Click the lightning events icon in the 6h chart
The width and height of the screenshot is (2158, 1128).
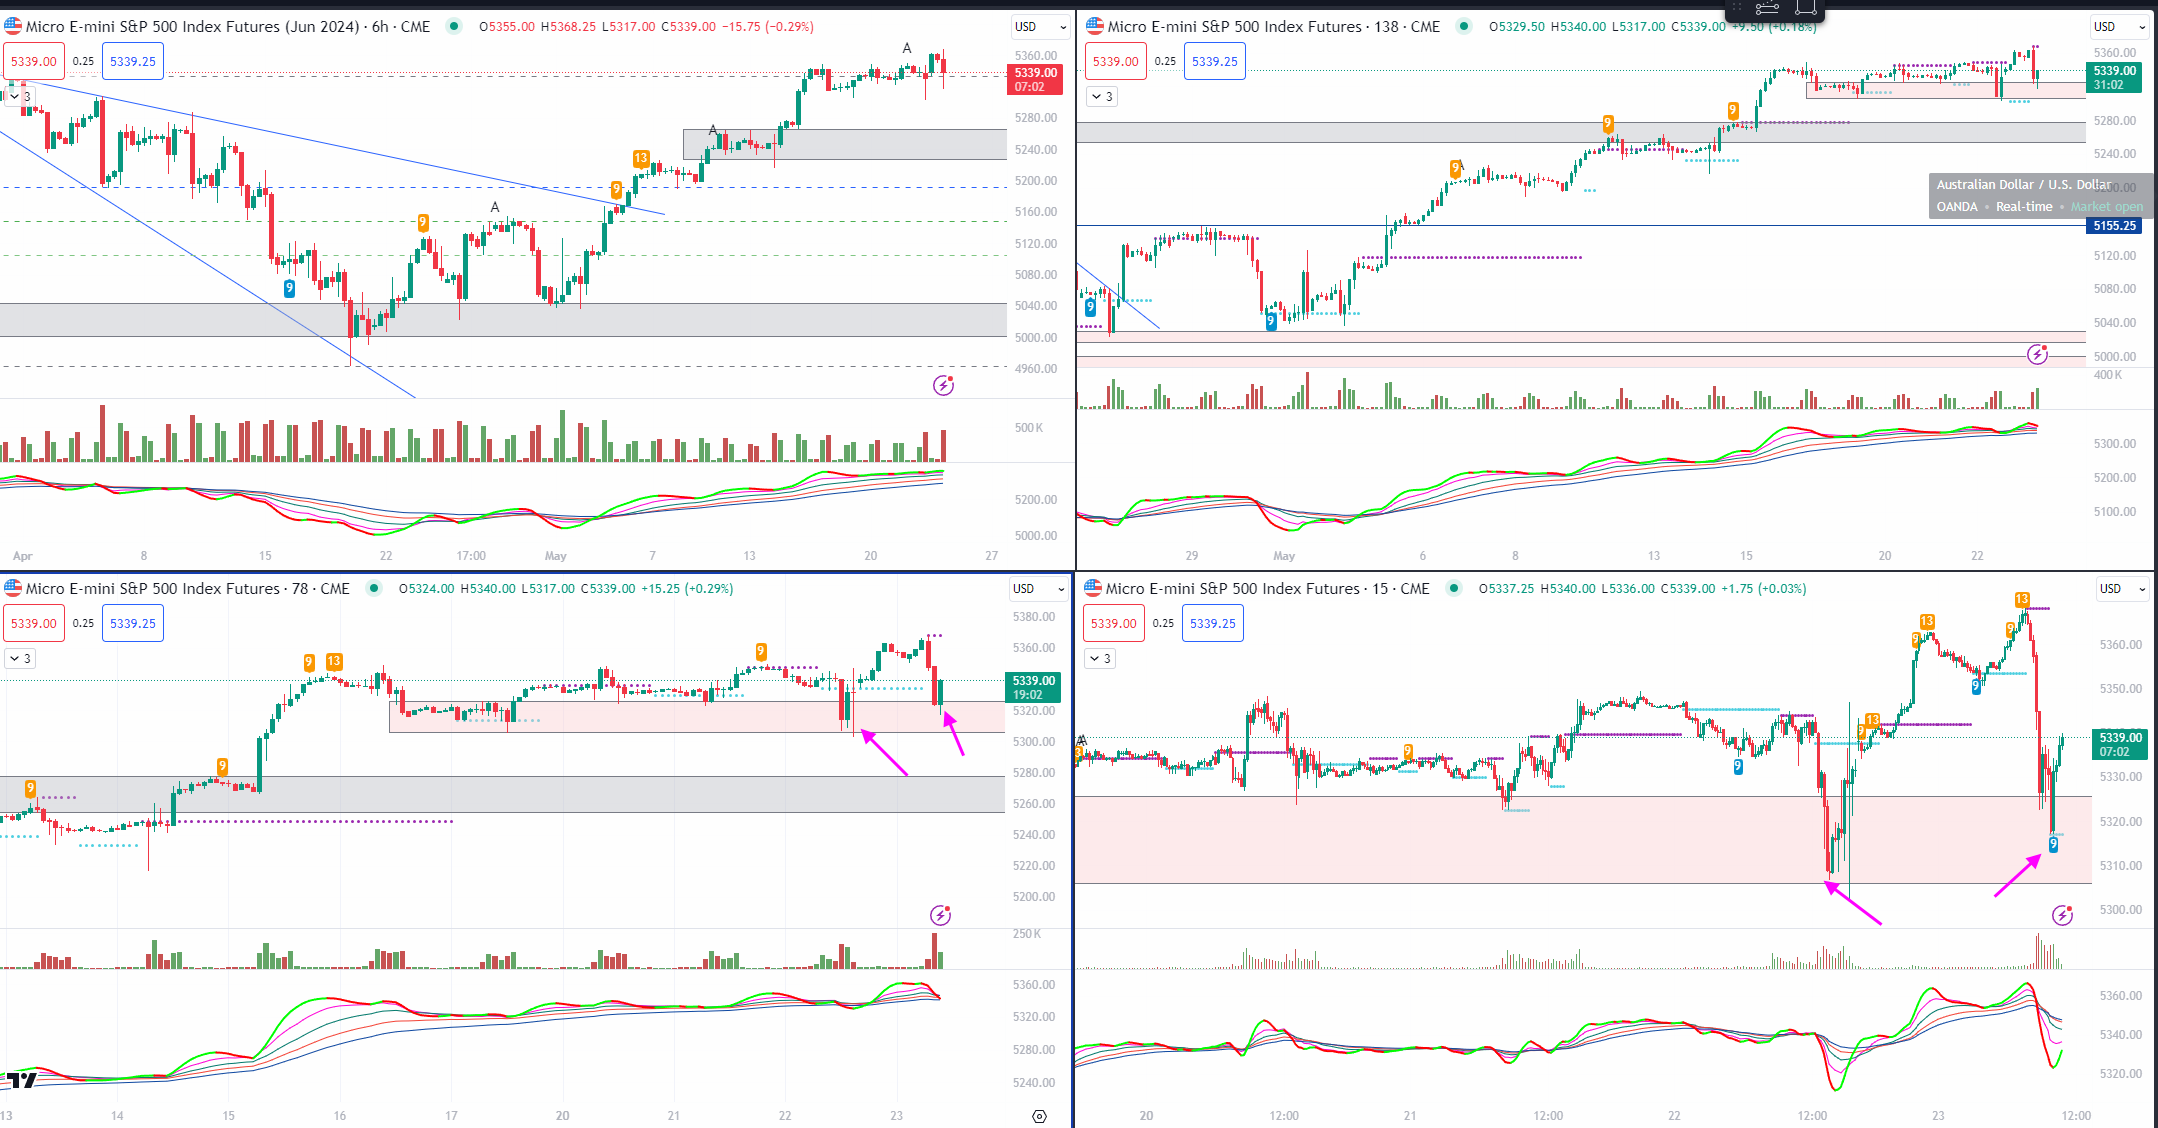[943, 385]
